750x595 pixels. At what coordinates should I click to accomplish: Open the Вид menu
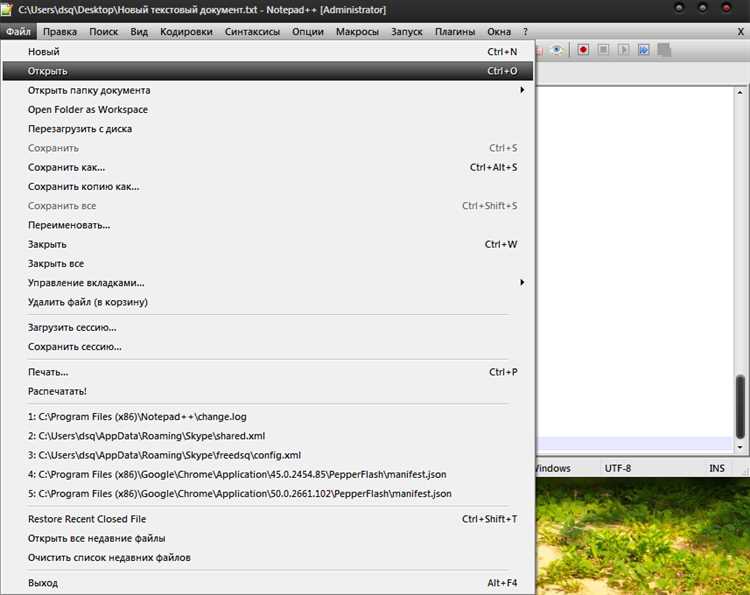point(139,32)
